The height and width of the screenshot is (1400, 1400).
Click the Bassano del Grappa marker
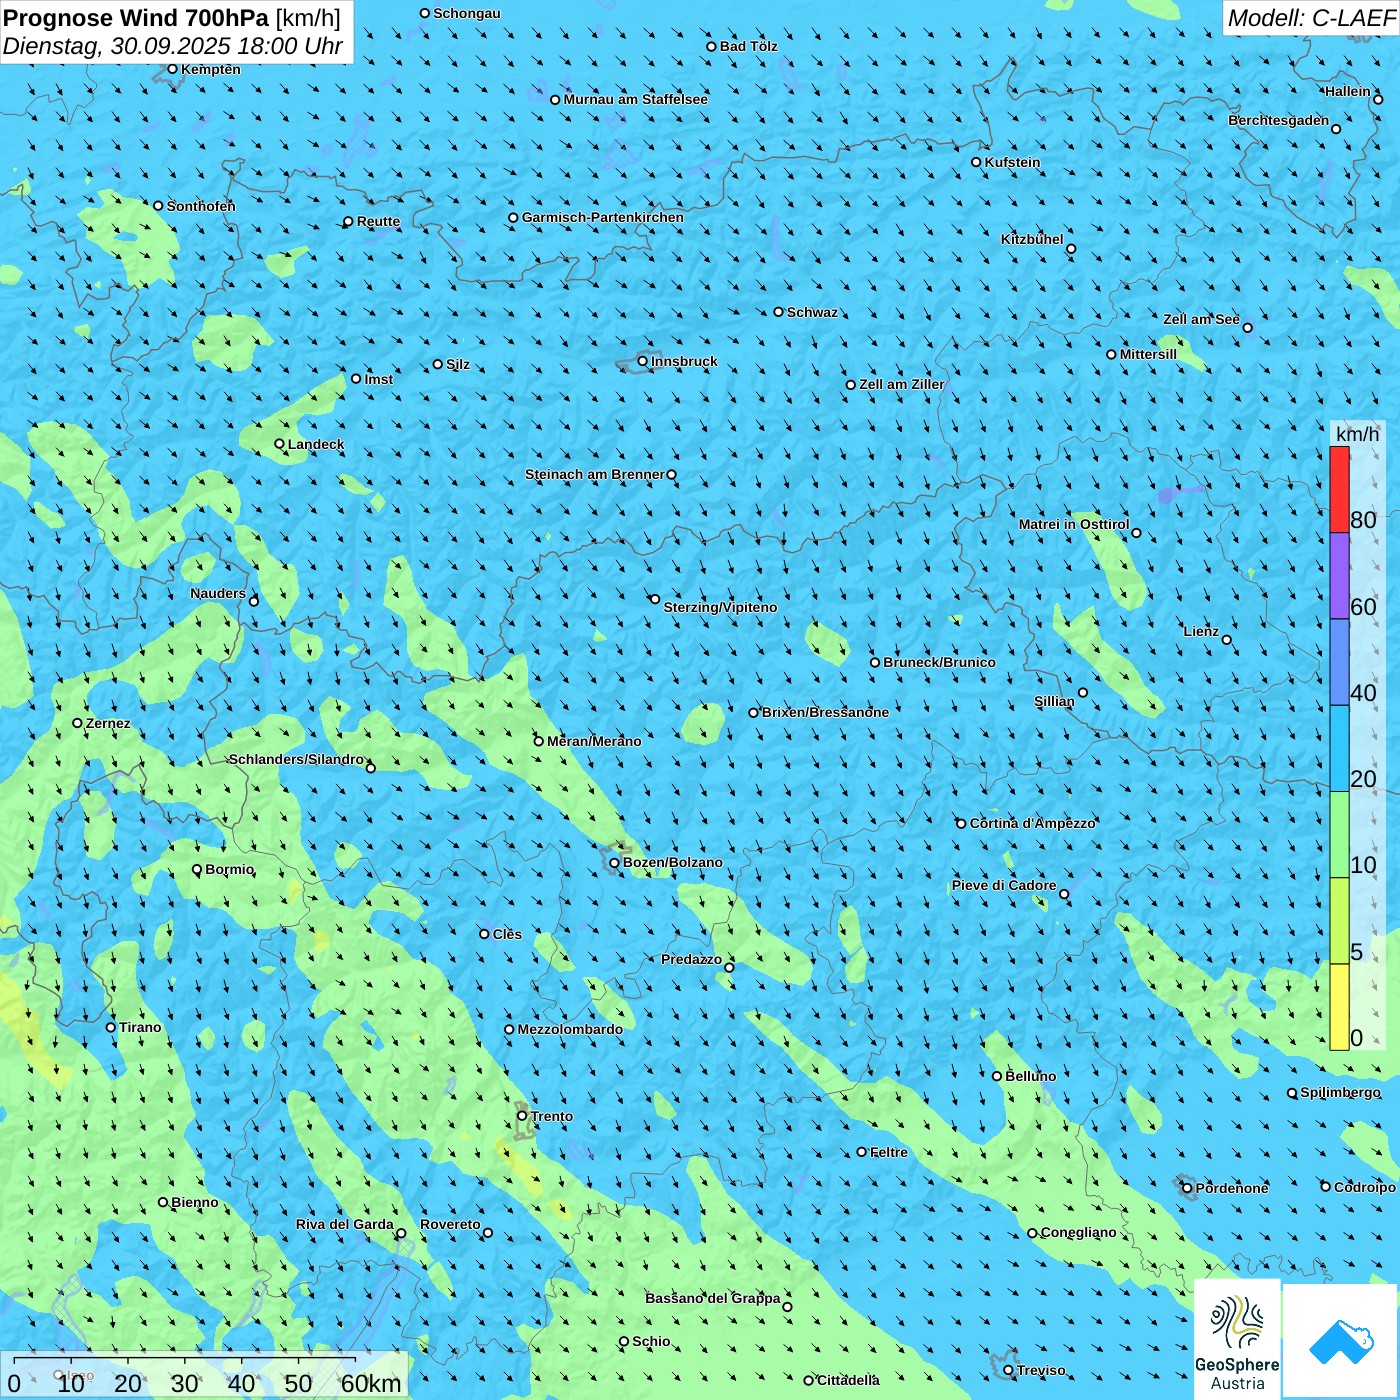[x=787, y=1307]
